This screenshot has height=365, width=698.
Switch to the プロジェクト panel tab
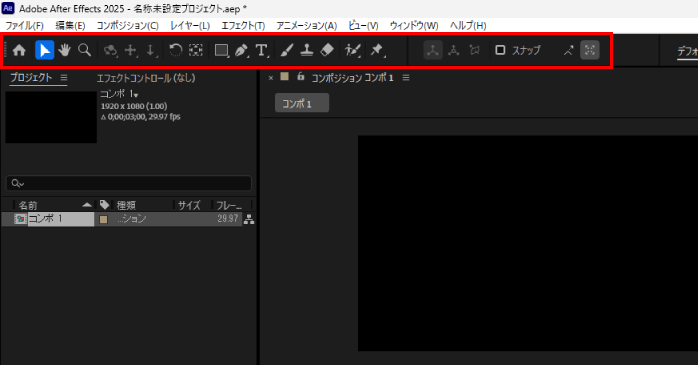(x=31, y=78)
